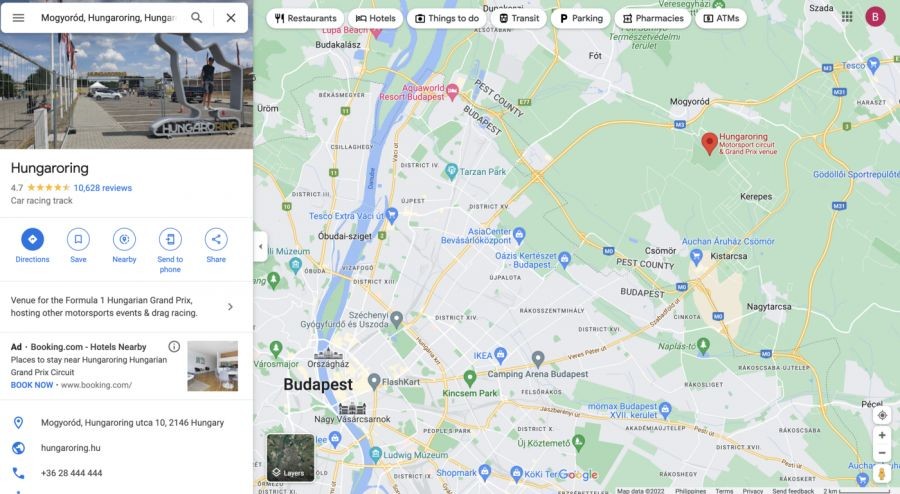Share this place

click(216, 239)
